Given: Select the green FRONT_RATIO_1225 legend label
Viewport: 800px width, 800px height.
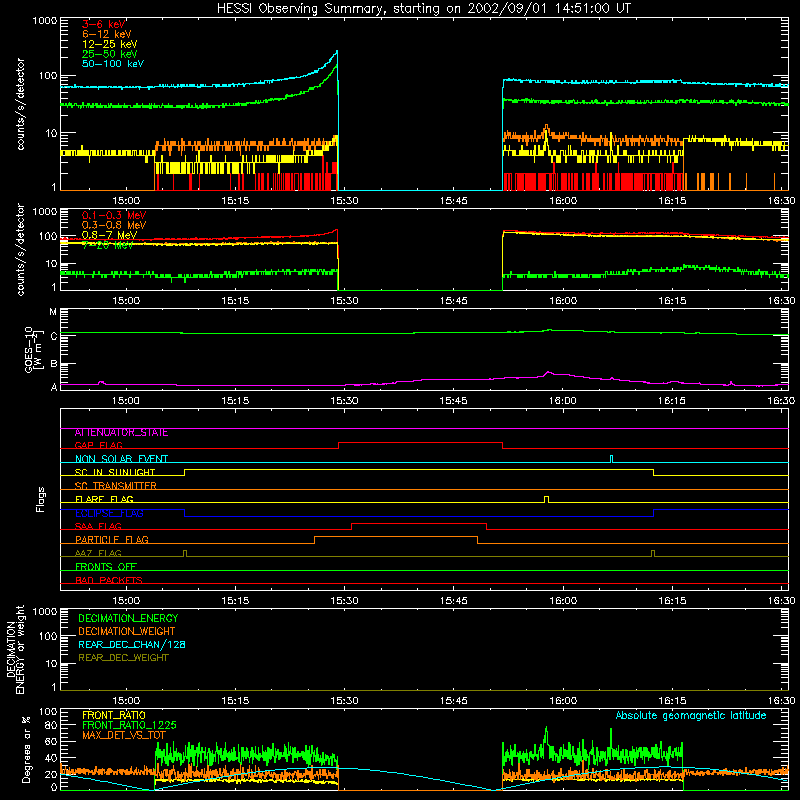Looking at the screenshot, I should point(129,725).
